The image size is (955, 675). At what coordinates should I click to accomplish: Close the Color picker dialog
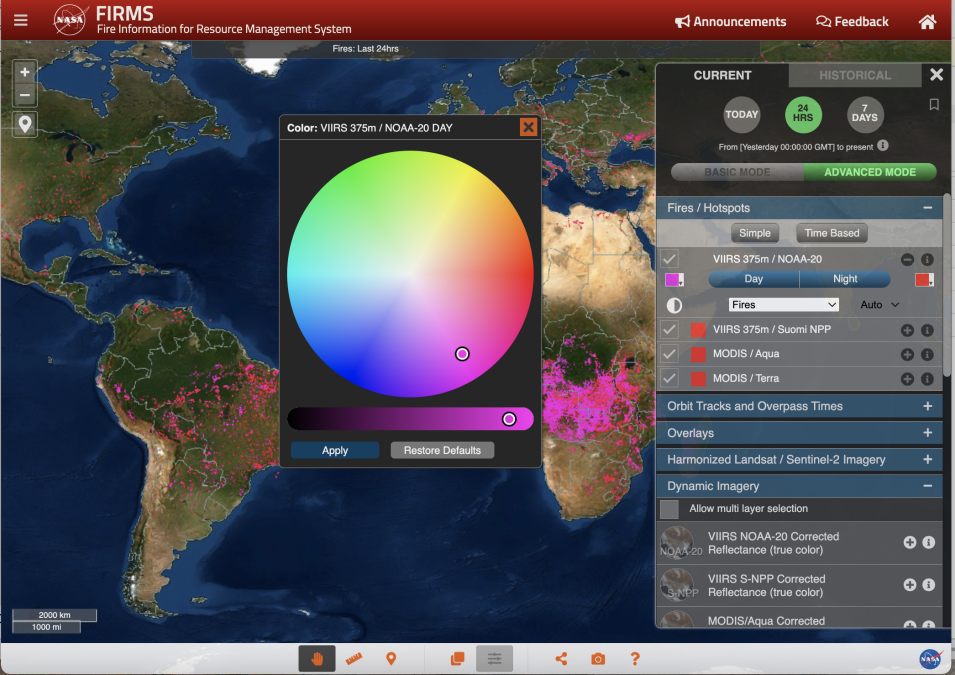click(528, 127)
